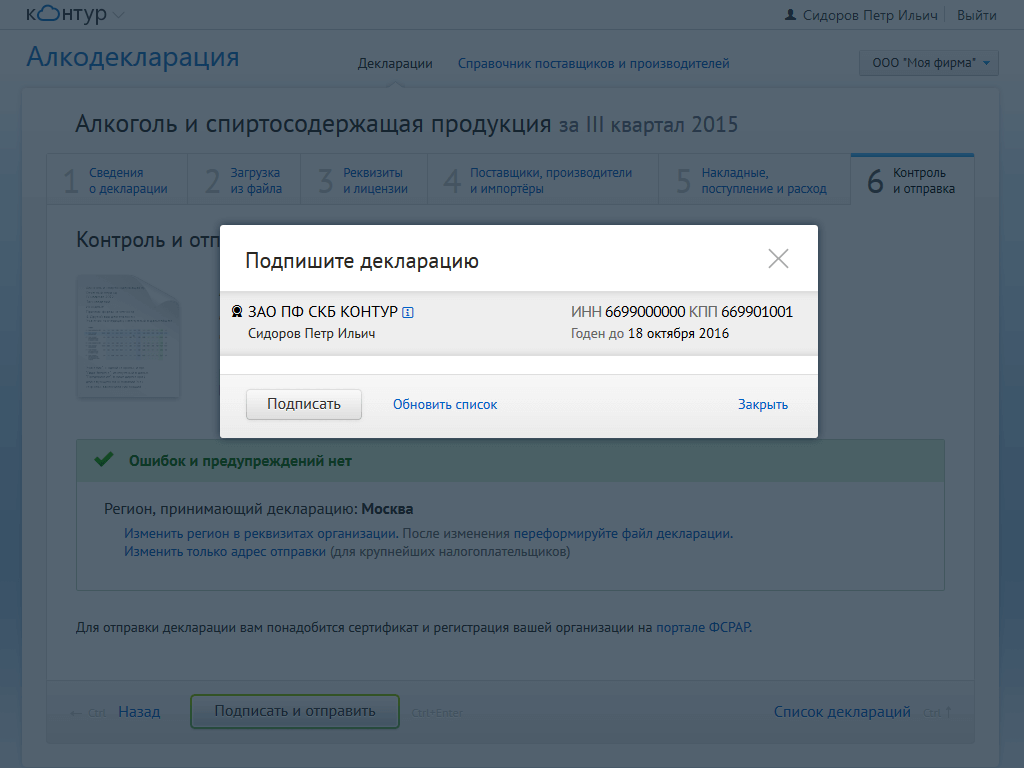Screen dimensions: 1024x768
Task: Click the Подпишите декларацию dialog title
Action: [362, 261]
